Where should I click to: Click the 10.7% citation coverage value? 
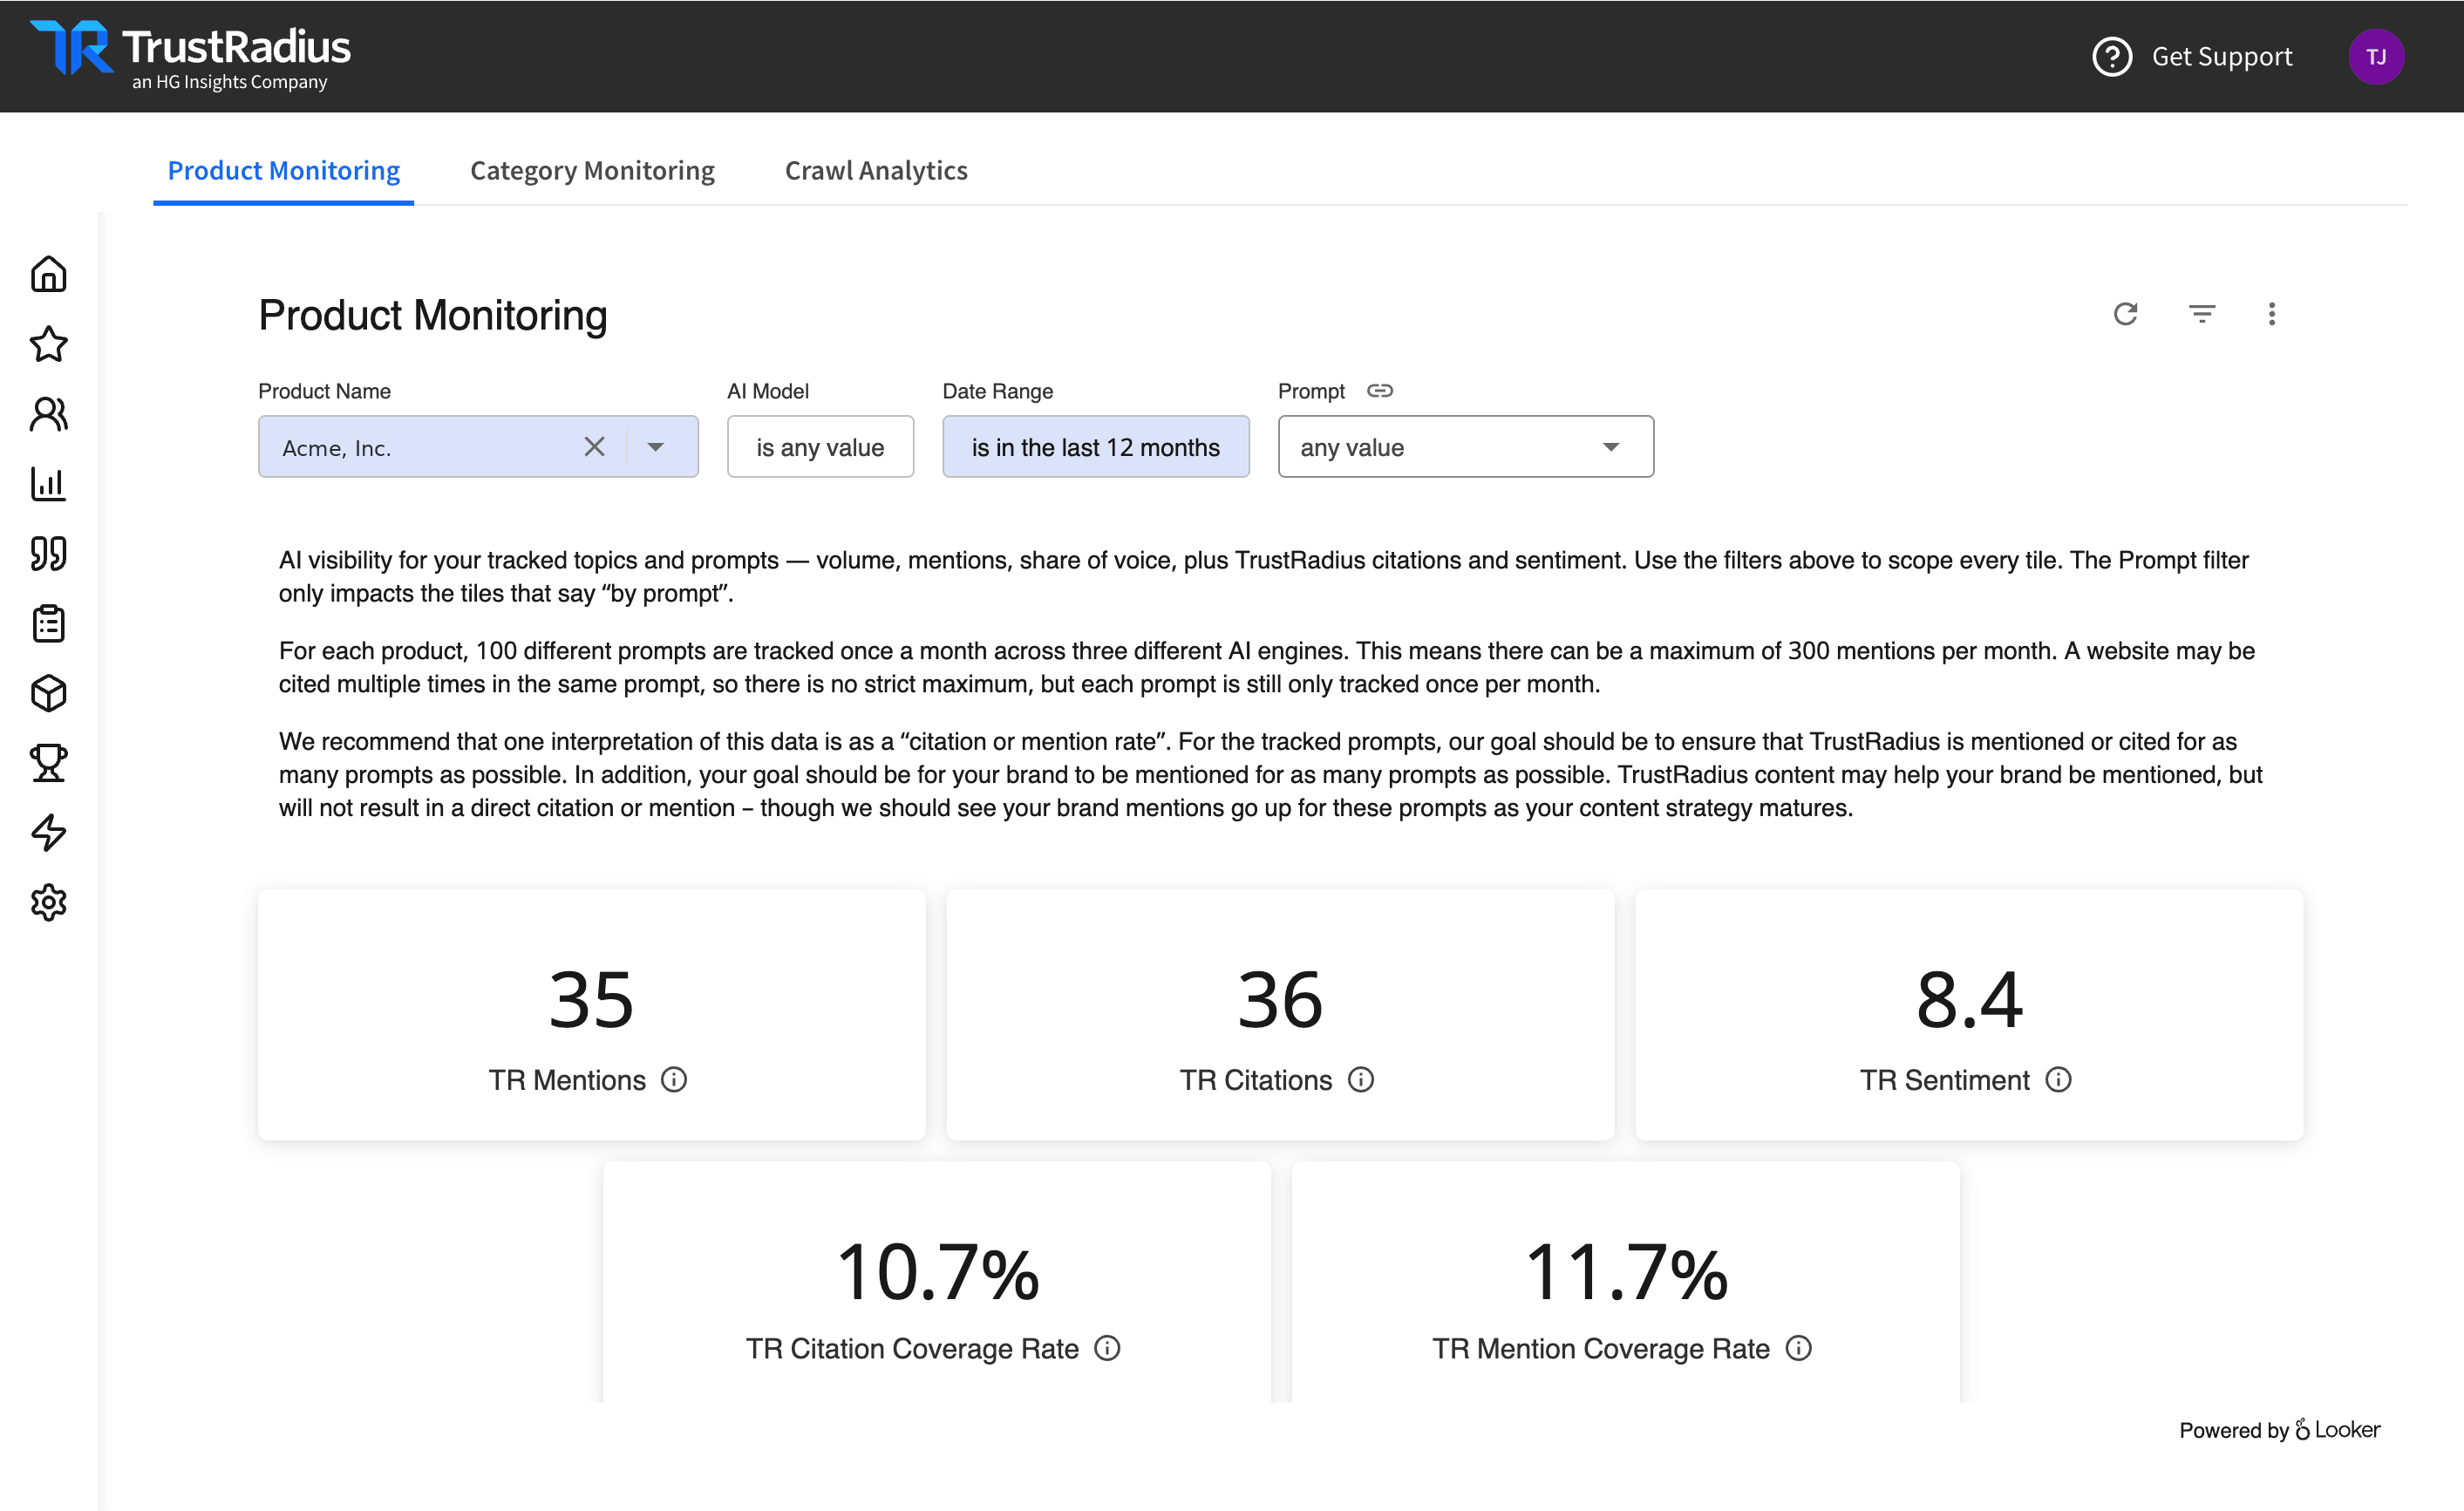pos(937,1272)
